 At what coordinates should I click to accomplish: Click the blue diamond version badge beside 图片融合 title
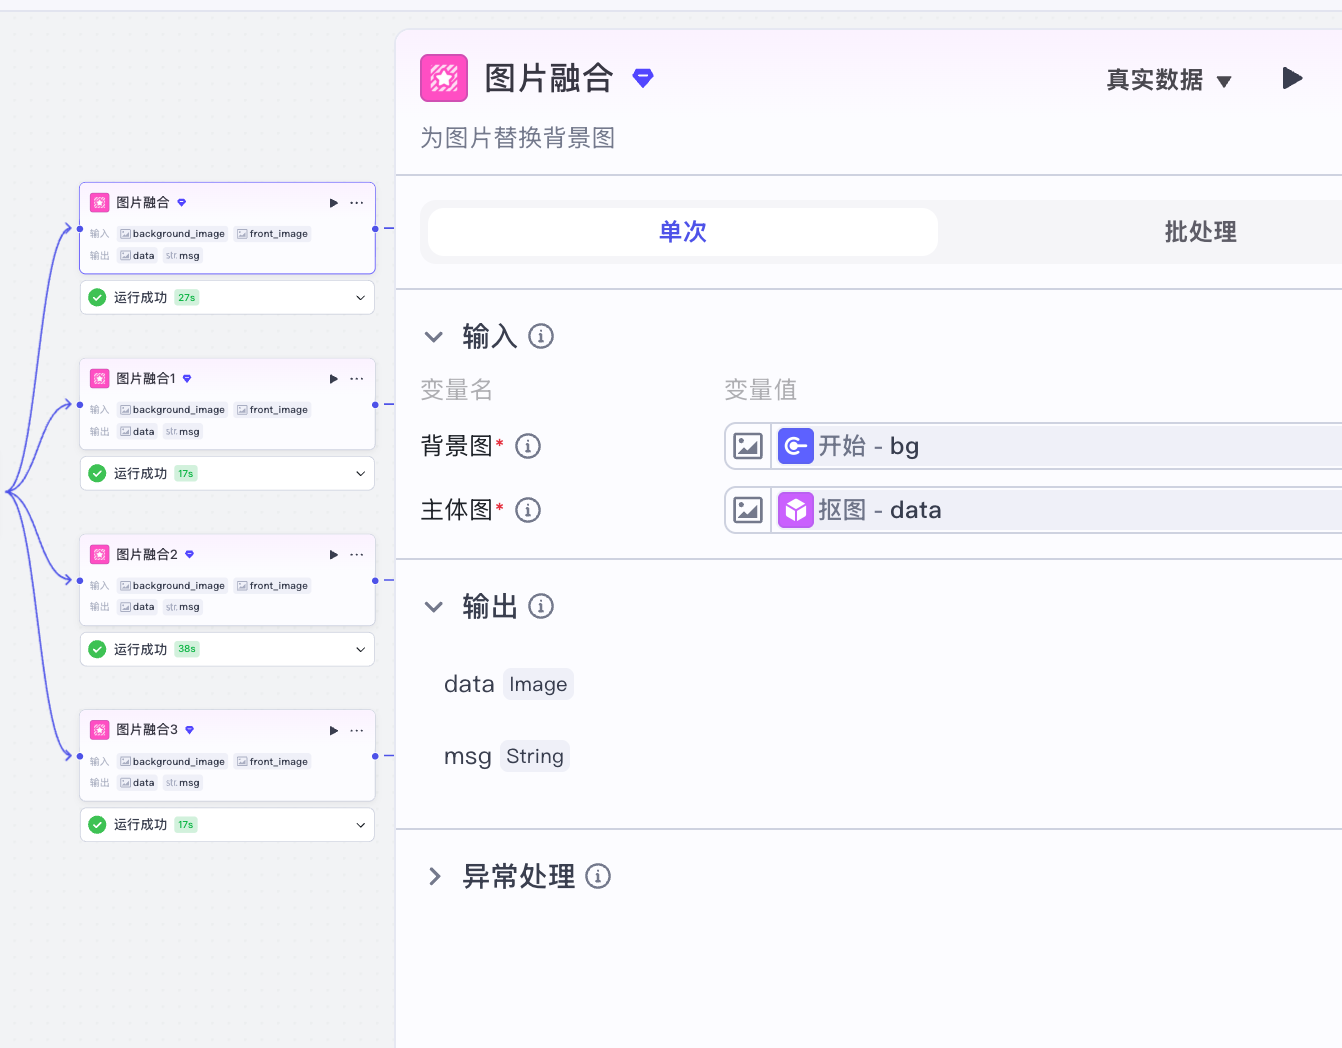643,77
